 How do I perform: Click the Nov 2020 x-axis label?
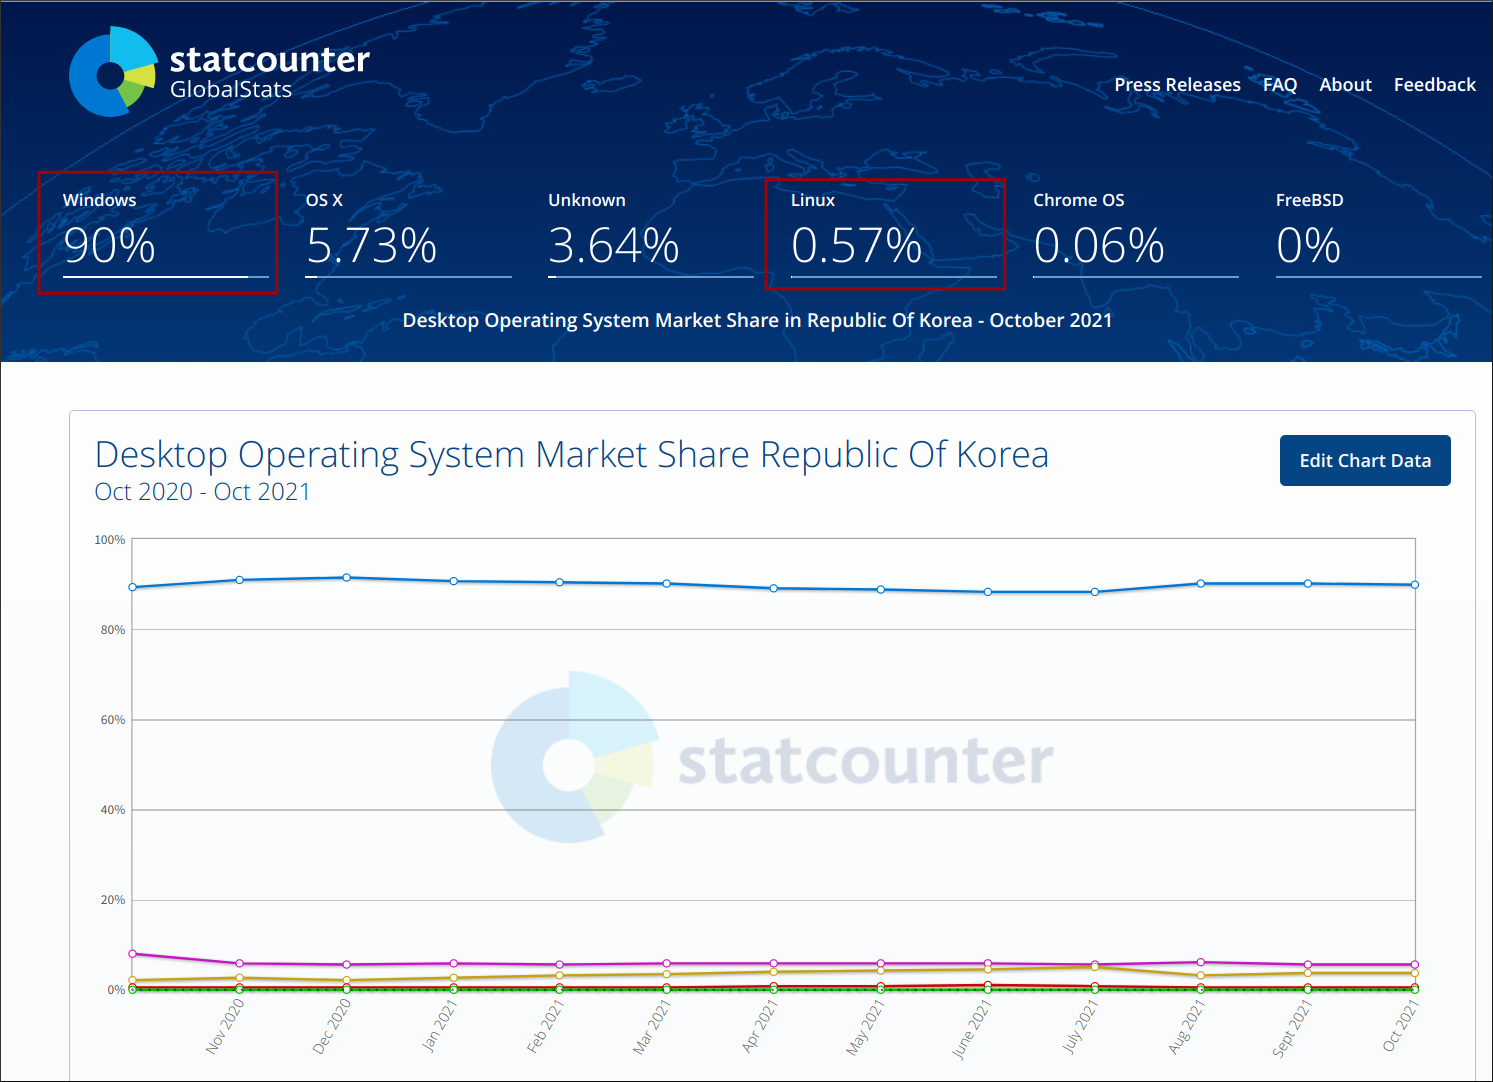click(x=225, y=1026)
